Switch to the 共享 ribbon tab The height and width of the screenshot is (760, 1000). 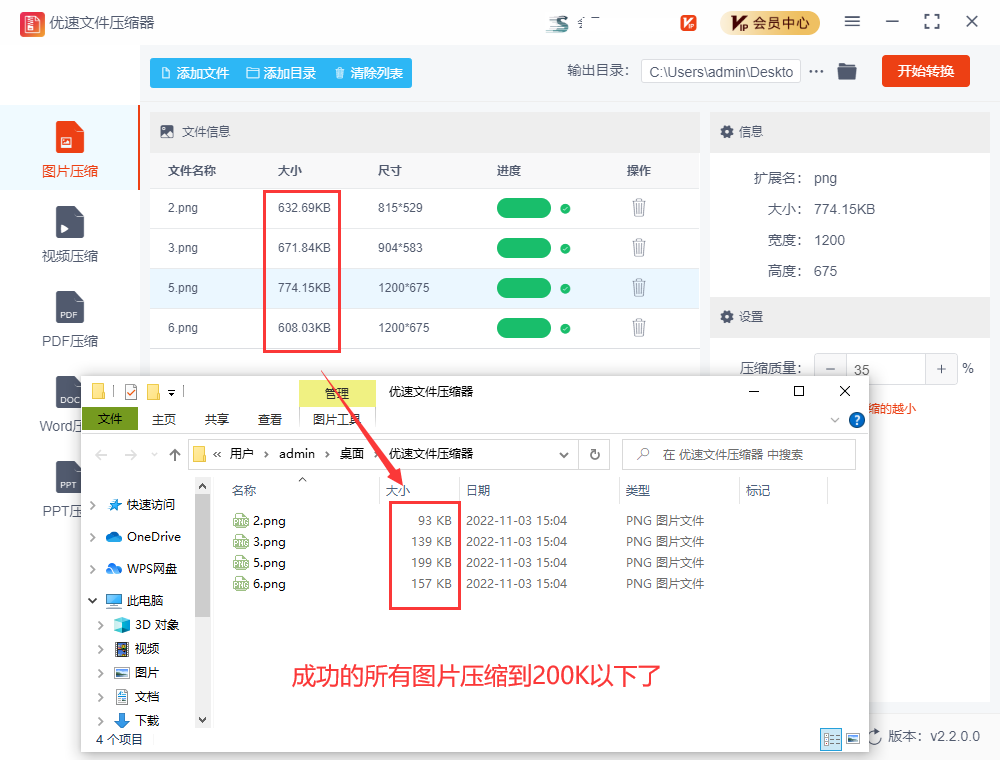tap(217, 420)
